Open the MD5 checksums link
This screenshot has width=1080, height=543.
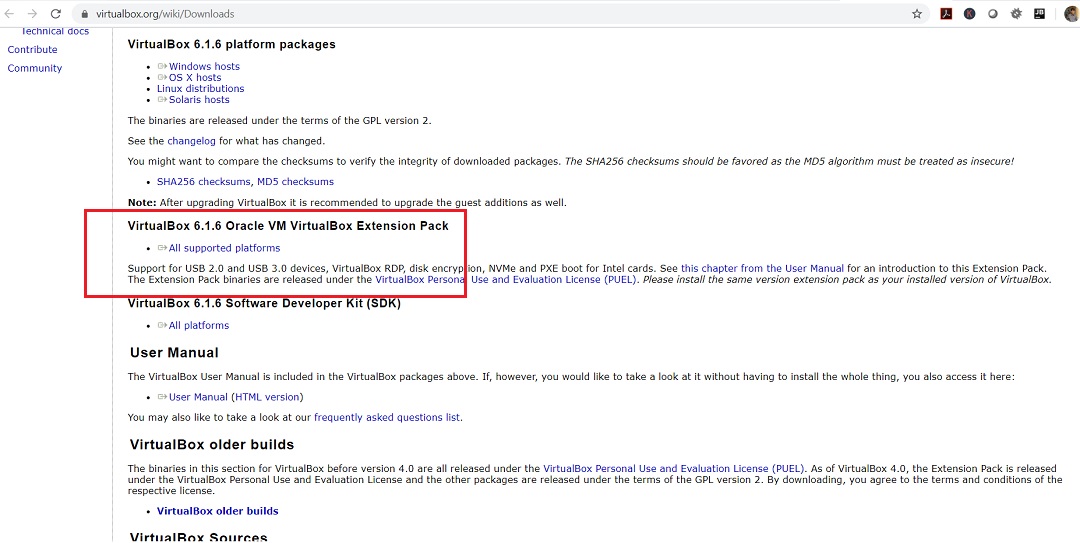[295, 182]
